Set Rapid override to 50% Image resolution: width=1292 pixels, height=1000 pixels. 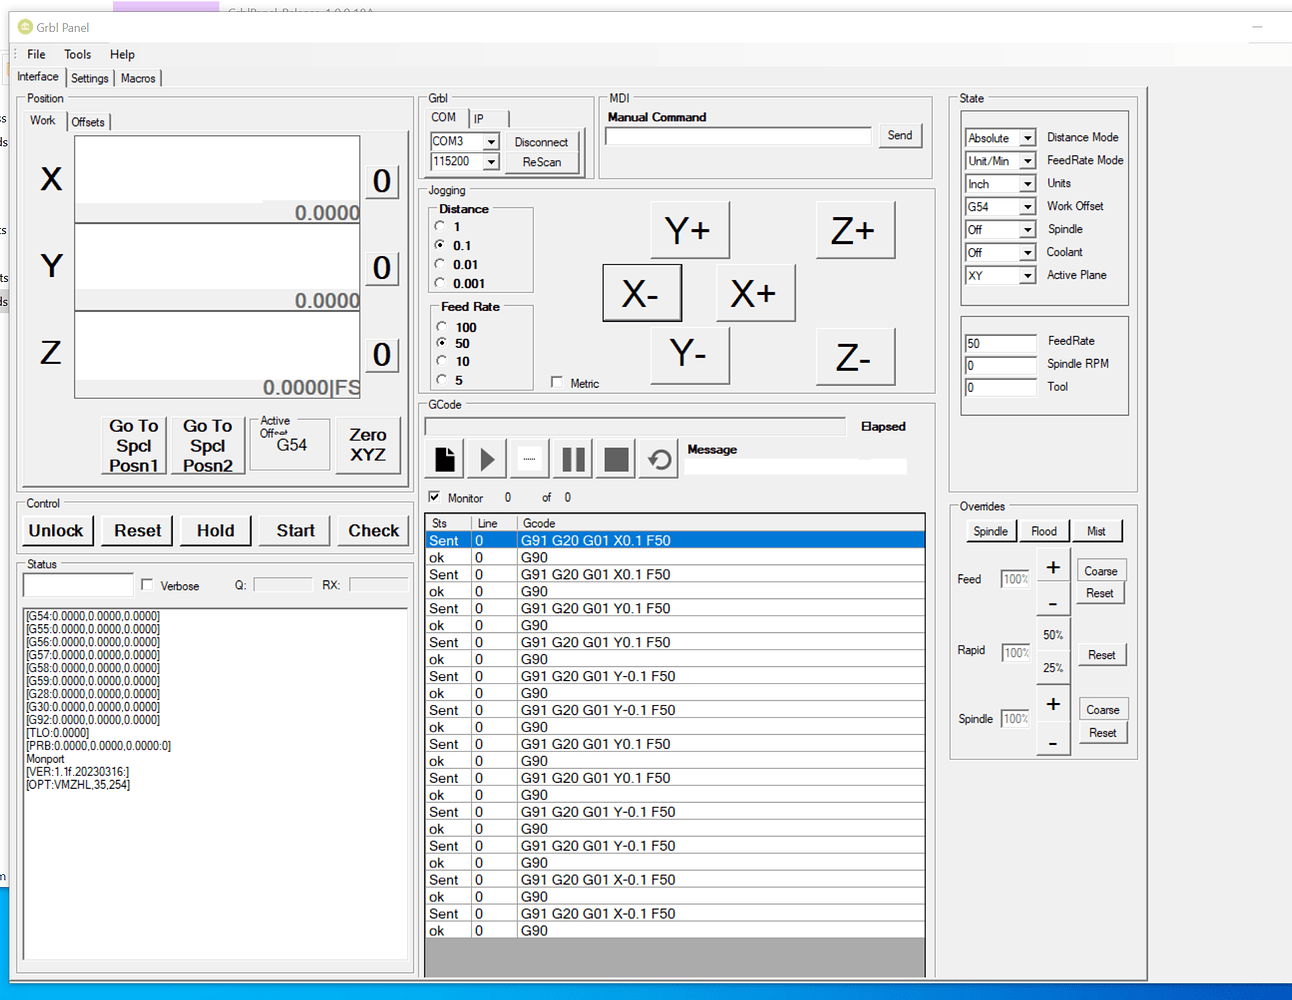(1053, 634)
